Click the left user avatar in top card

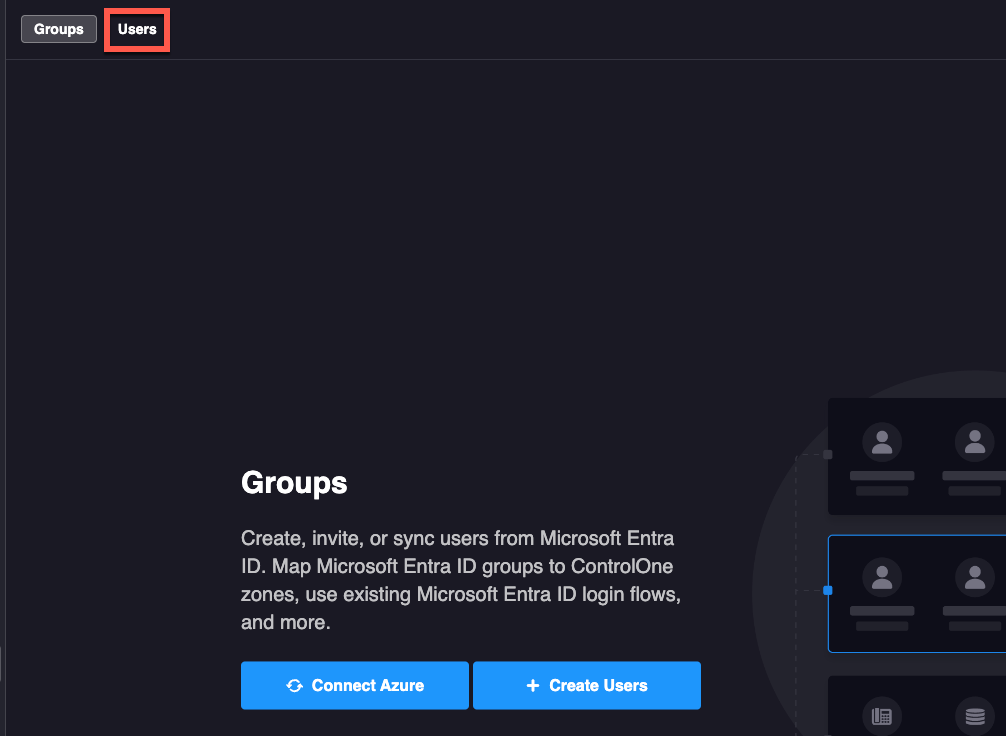click(x=882, y=441)
